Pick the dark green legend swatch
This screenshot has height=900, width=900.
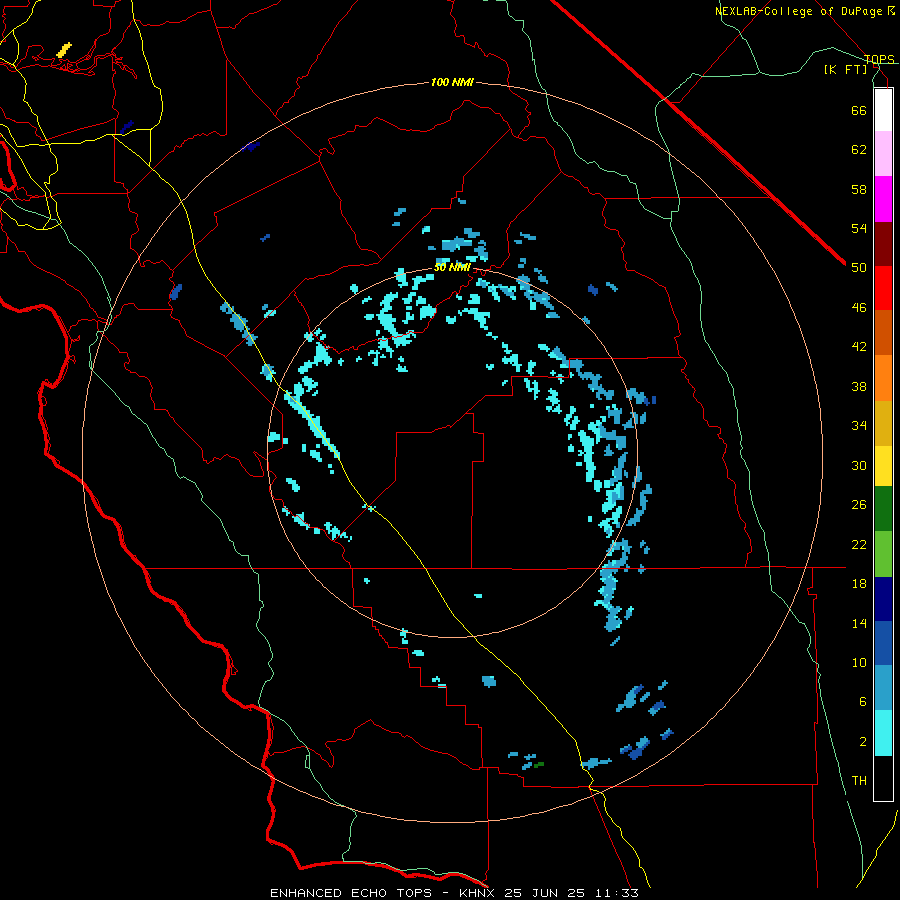[883, 509]
